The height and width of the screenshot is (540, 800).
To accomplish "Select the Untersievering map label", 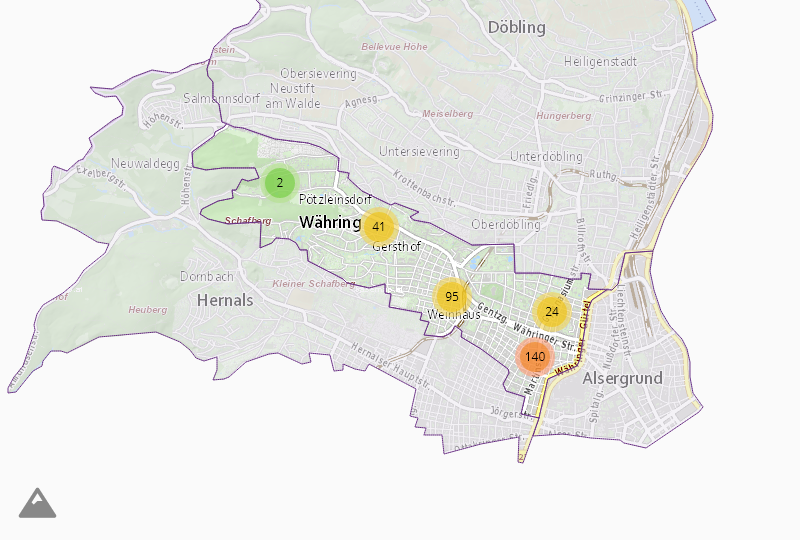I will point(419,152).
